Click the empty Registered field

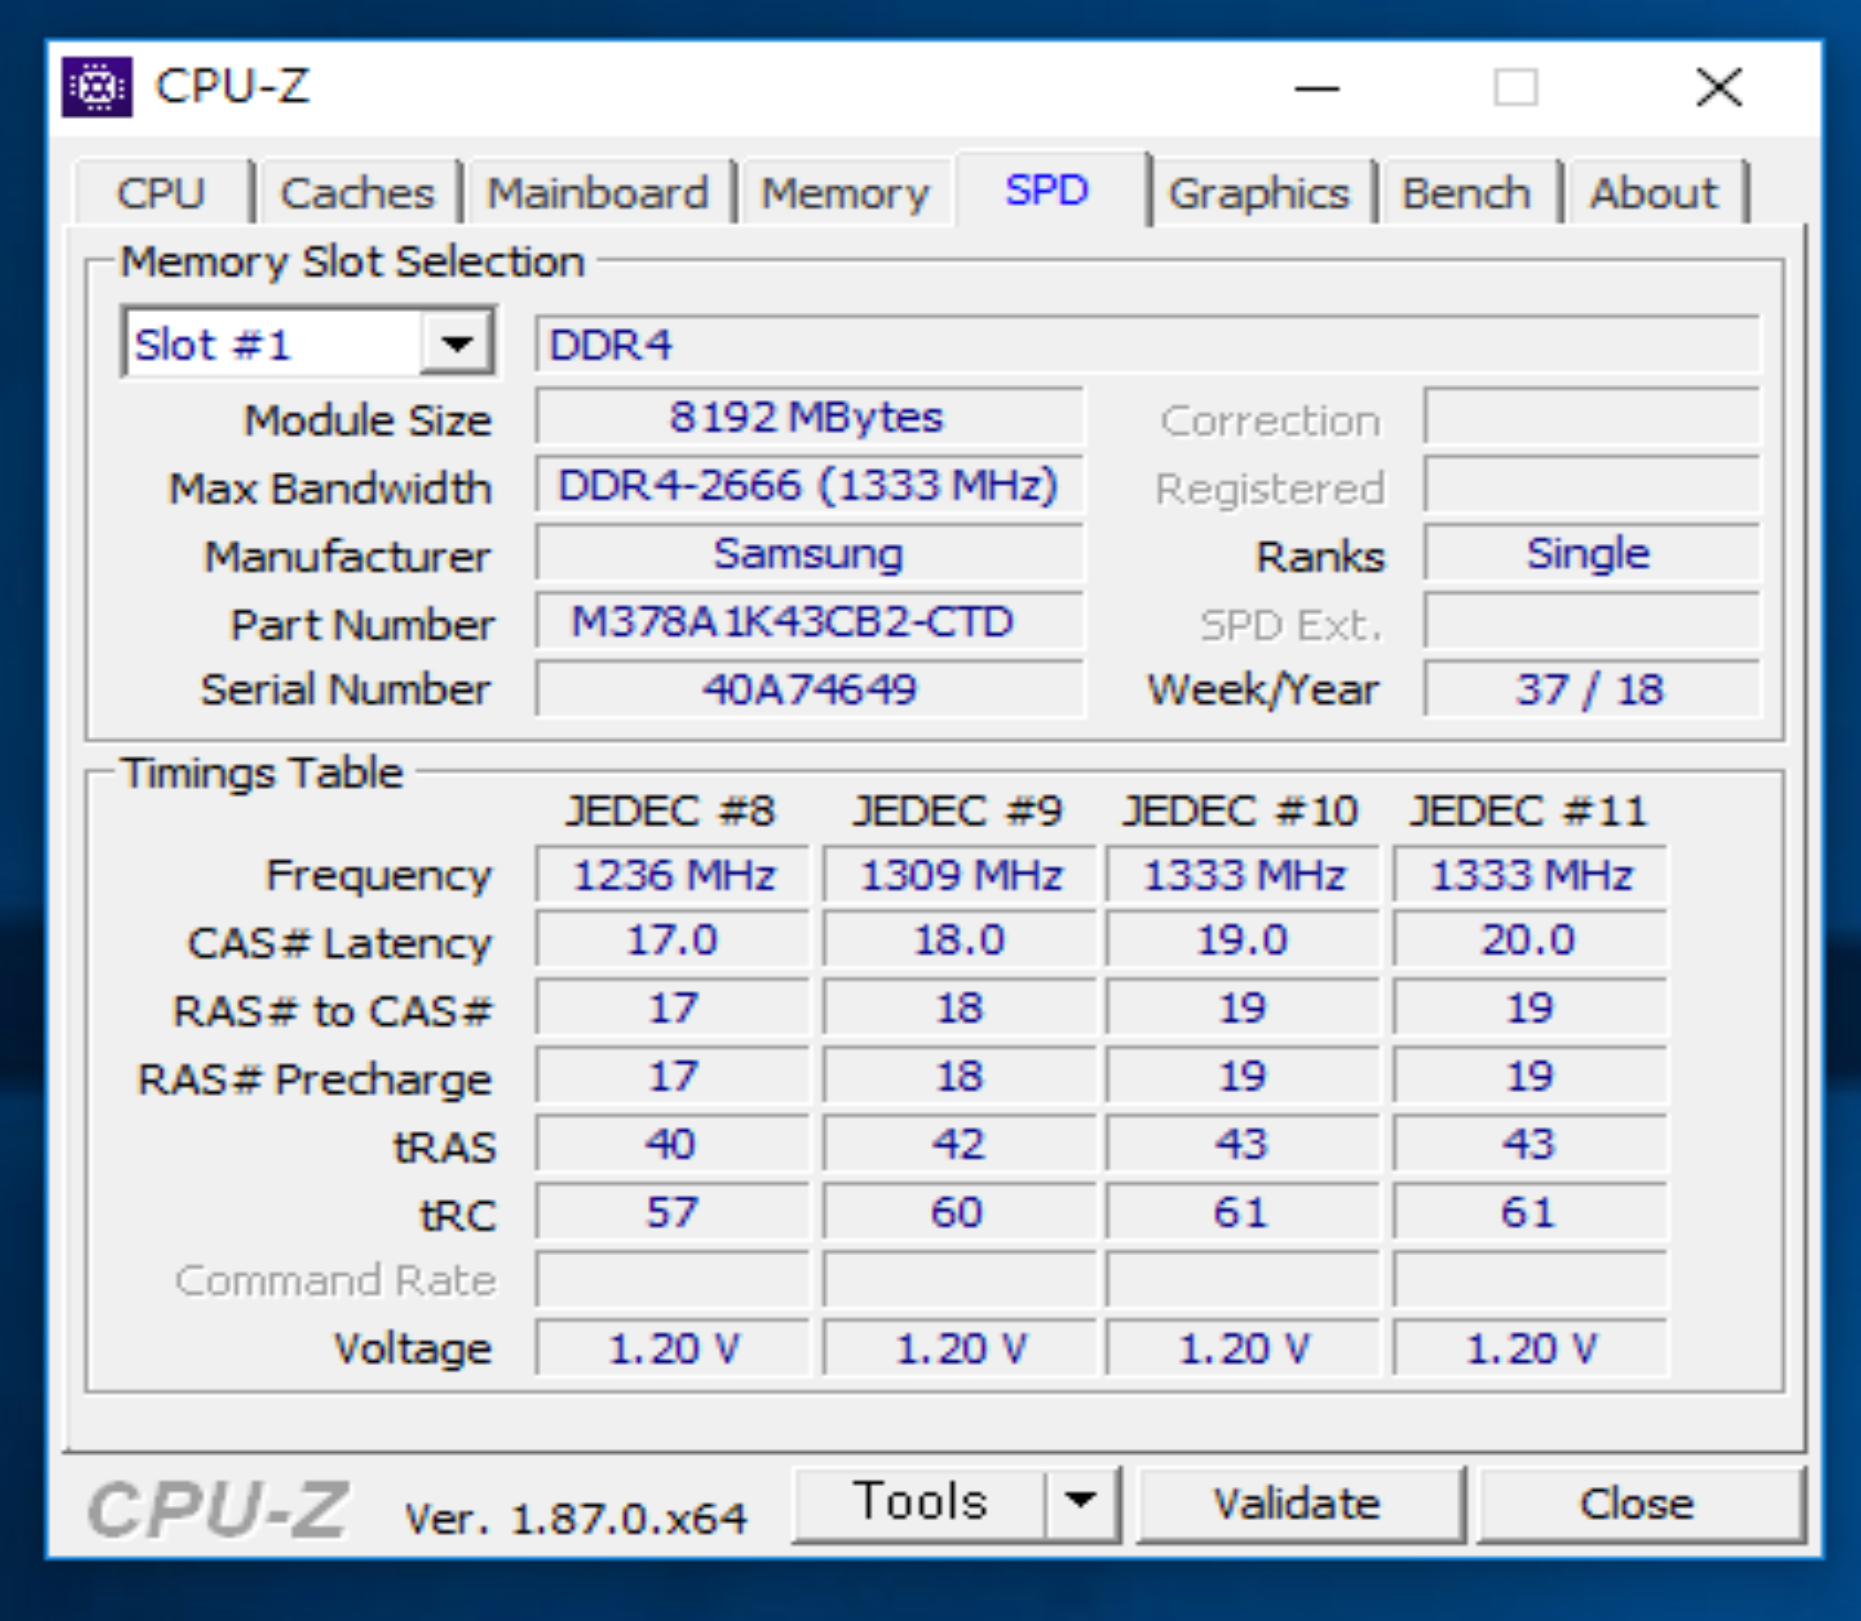[x=1591, y=485]
